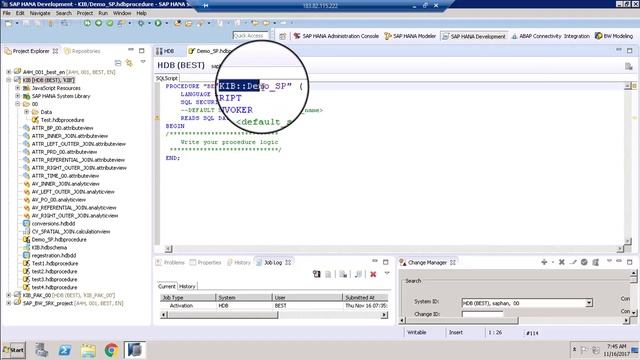Switch to the Change Manager tab
This screenshot has height=360, width=640.
427,262
